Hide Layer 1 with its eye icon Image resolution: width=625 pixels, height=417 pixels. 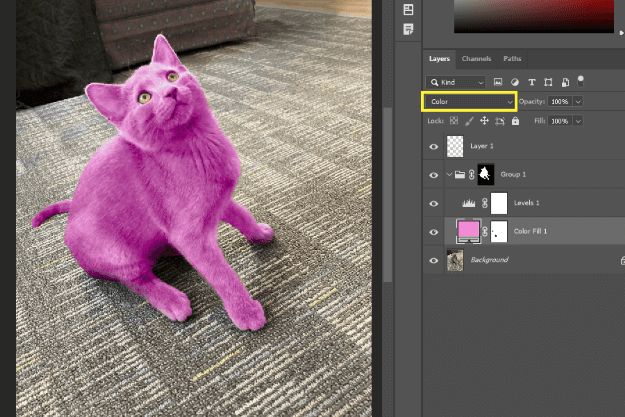[x=434, y=147]
